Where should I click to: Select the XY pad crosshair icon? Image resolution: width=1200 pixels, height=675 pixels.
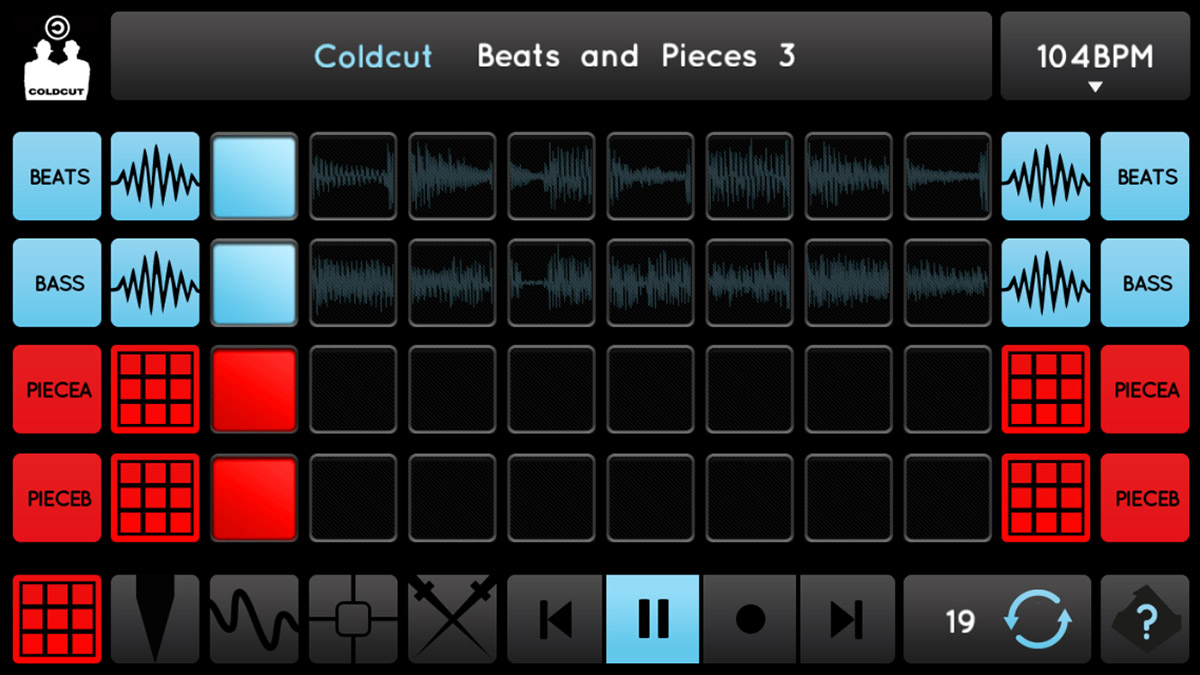pos(353,619)
